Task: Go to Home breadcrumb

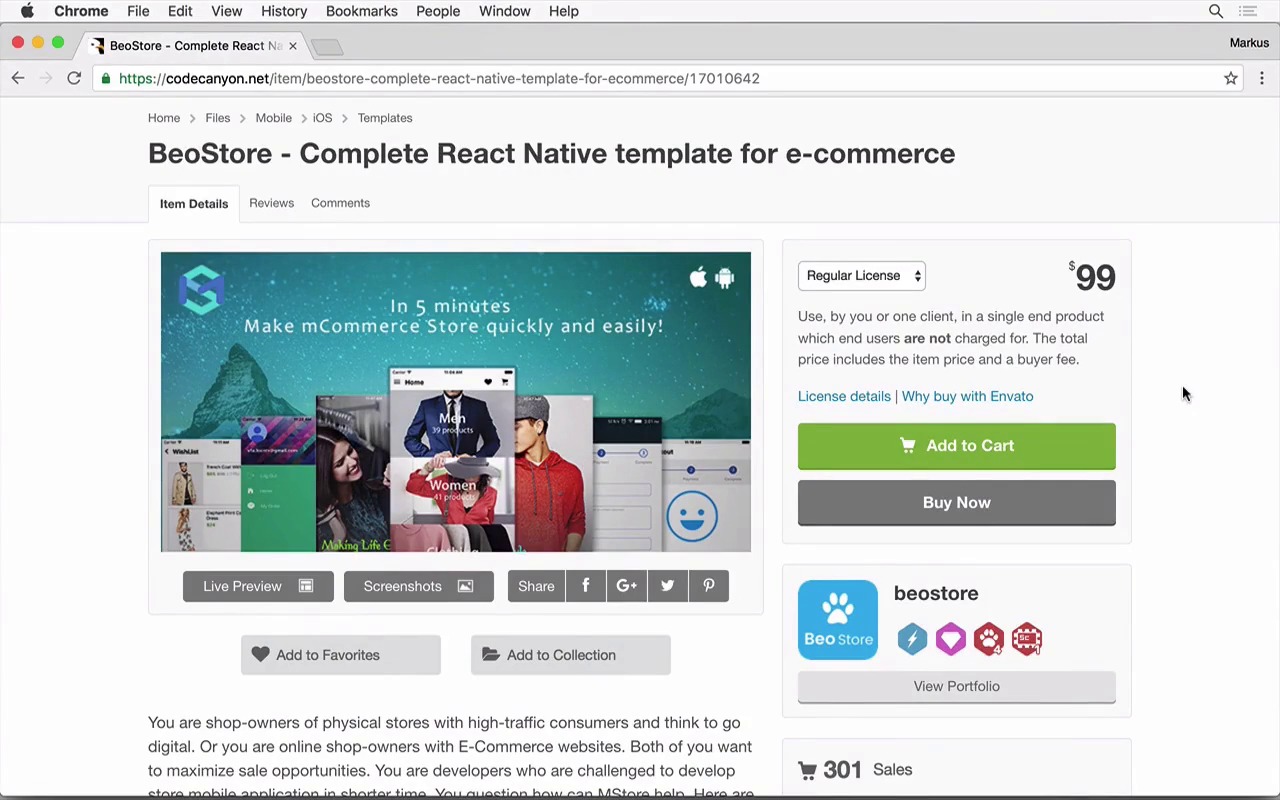Action: click(x=164, y=118)
